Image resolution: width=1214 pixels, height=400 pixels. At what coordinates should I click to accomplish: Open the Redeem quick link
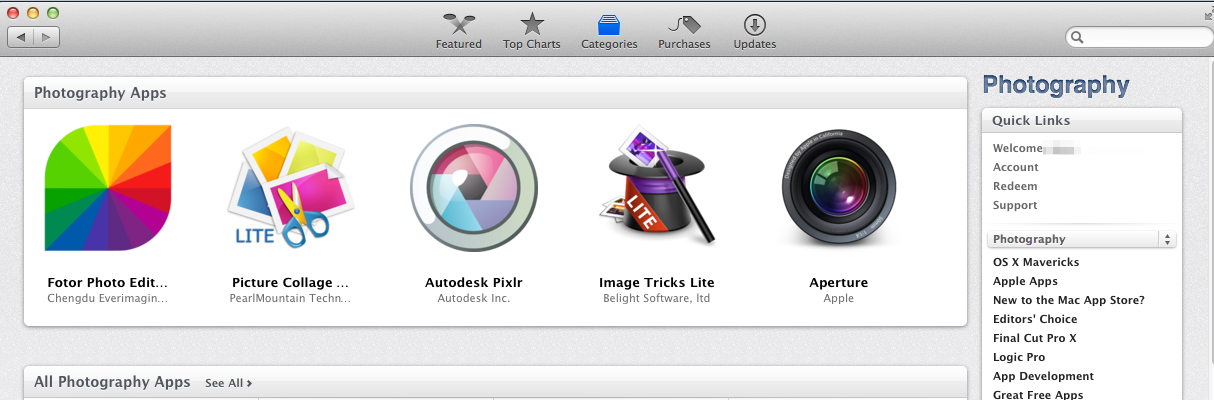click(1015, 186)
